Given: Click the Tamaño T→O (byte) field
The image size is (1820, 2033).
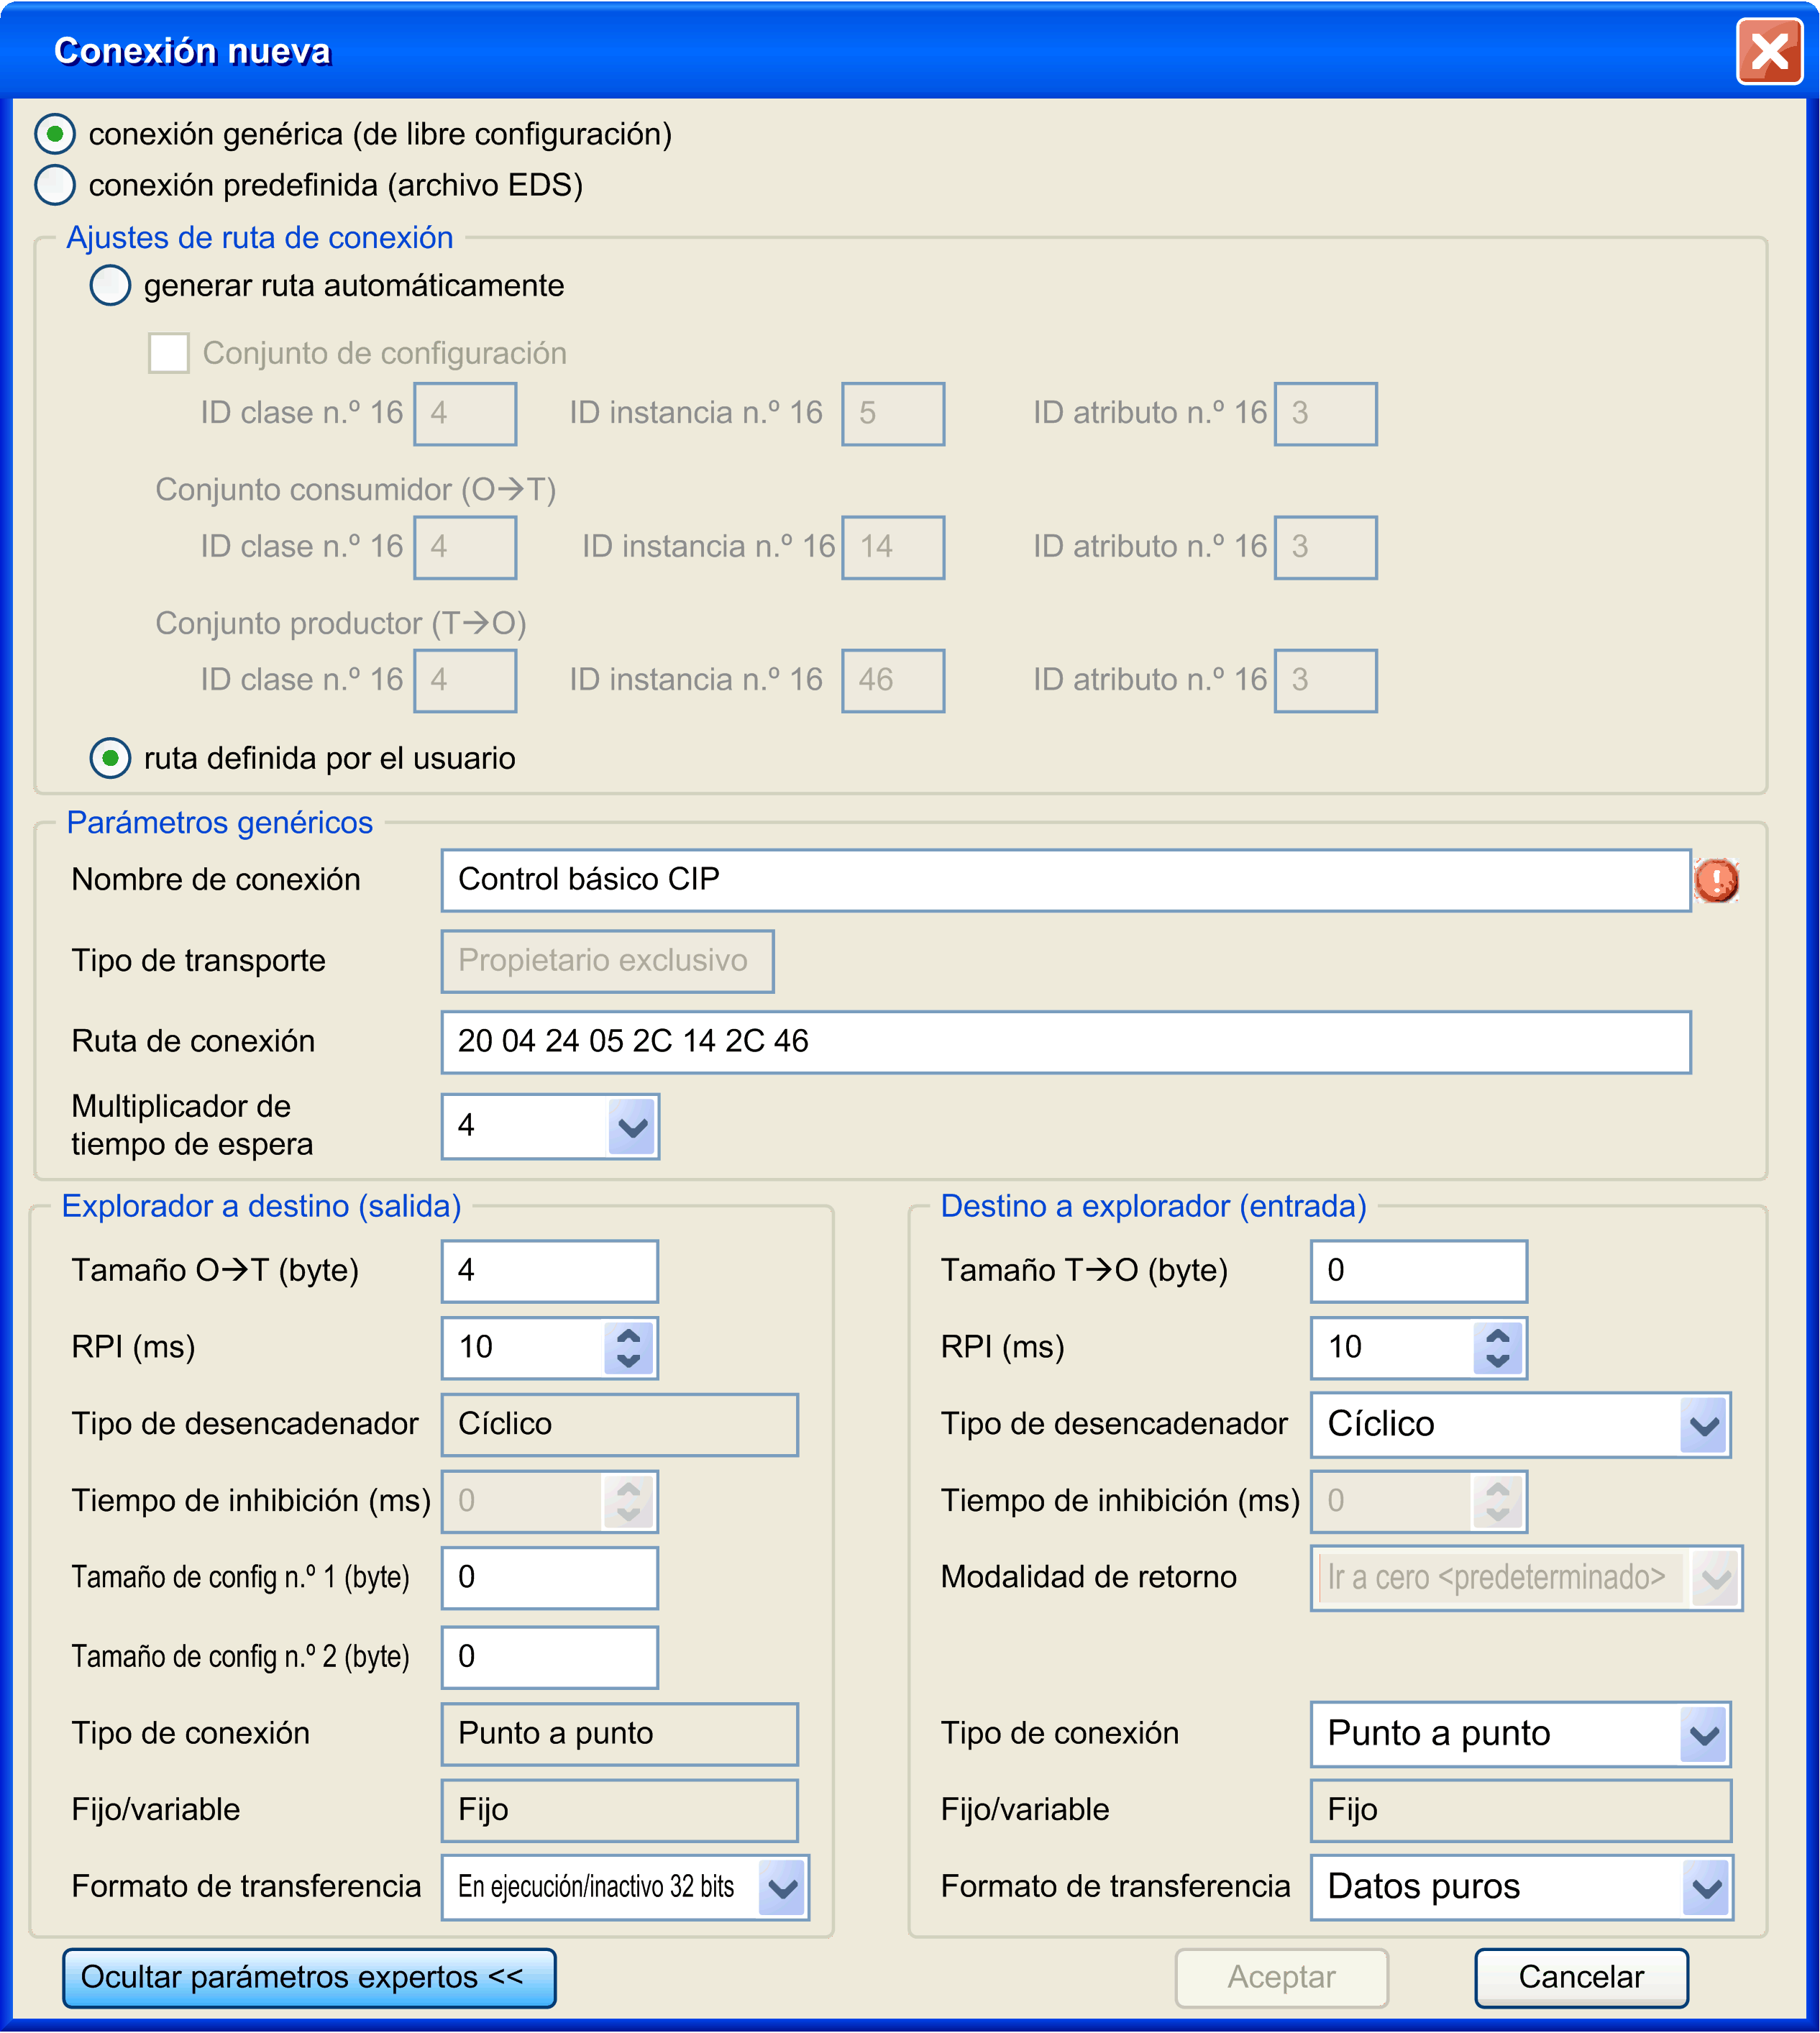Looking at the screenshot, I should pos(1418,1271).
